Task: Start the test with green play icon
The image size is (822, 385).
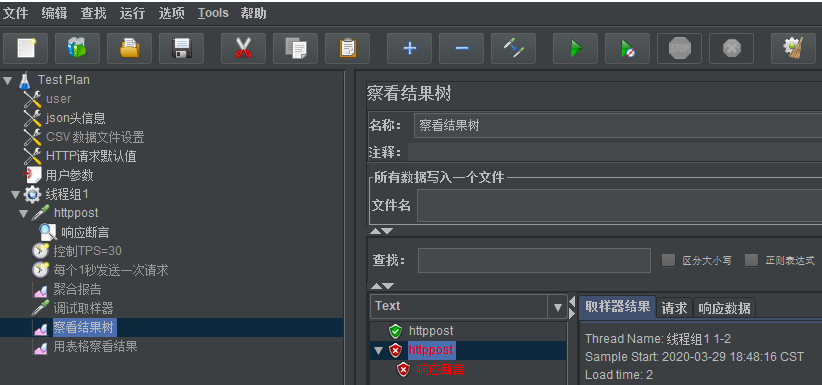Action: click(x=576, y=49)
